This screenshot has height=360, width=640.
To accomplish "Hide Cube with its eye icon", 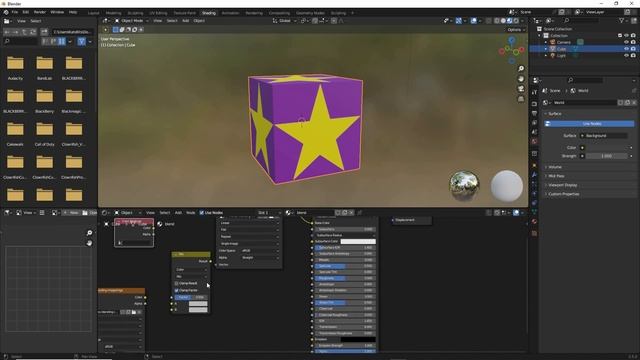I will (x=626, y=49).
